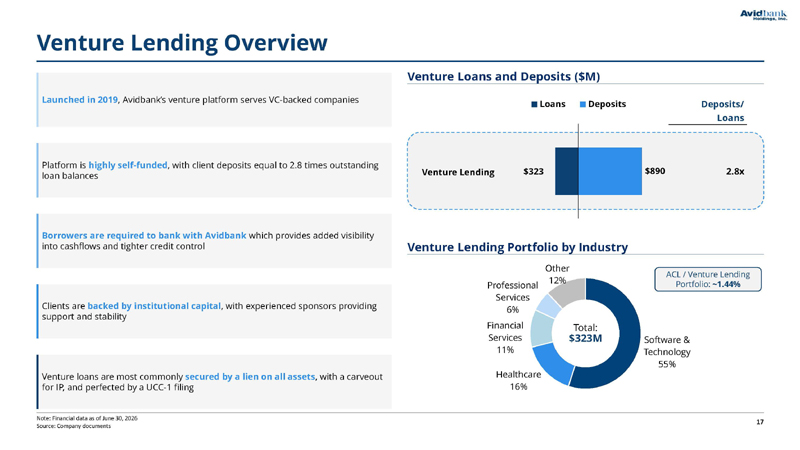Select the Venture Lending Overview title
800x450 pixels.
click(x=182, y=42)
